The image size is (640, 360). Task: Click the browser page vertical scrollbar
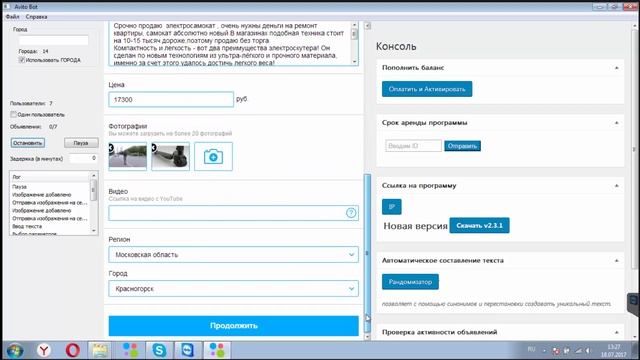[x=367, y=253]
